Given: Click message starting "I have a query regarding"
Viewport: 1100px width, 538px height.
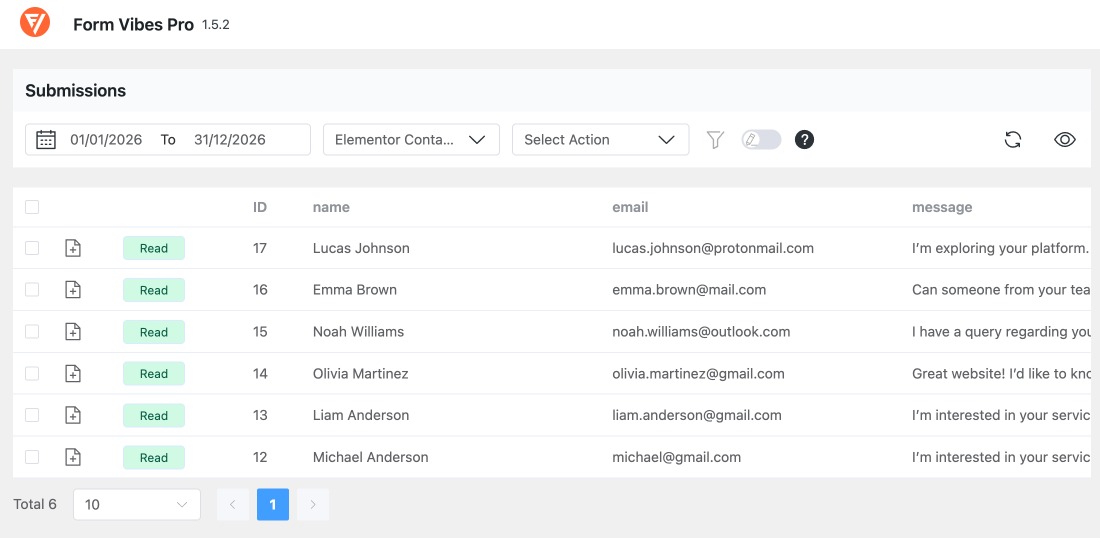Looking at the screenshot, I should click(x=1001, y=332).
